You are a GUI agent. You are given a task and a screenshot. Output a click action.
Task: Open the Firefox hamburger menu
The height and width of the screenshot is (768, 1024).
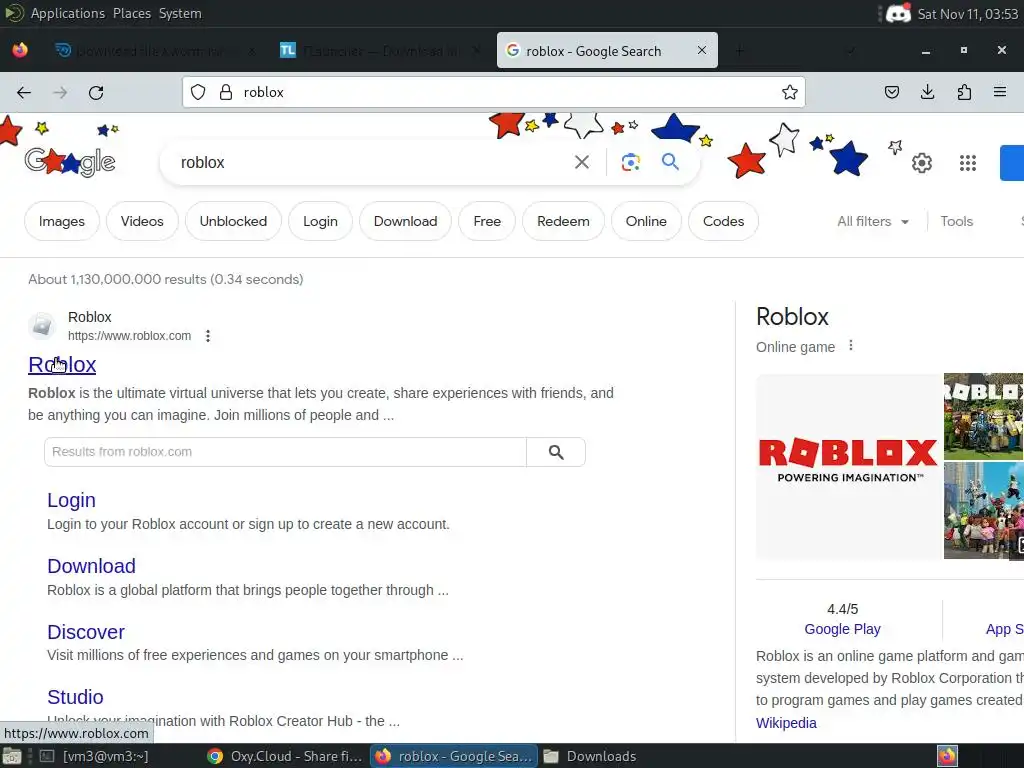(1000, 92)
